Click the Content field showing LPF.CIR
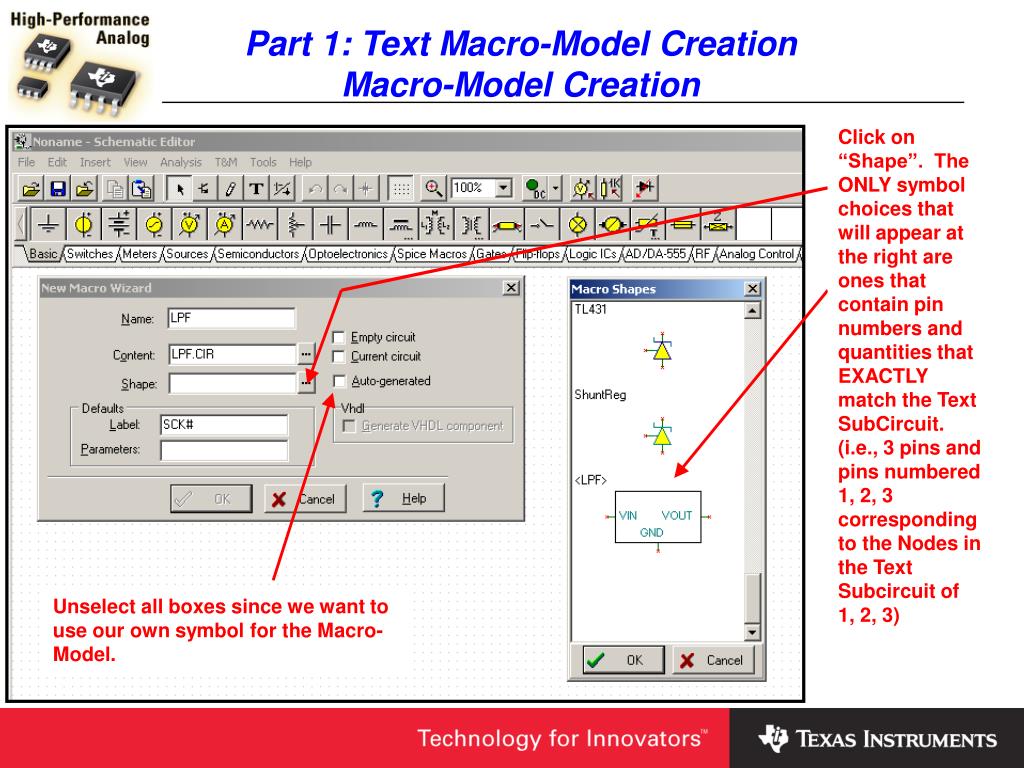 point(232,354)
